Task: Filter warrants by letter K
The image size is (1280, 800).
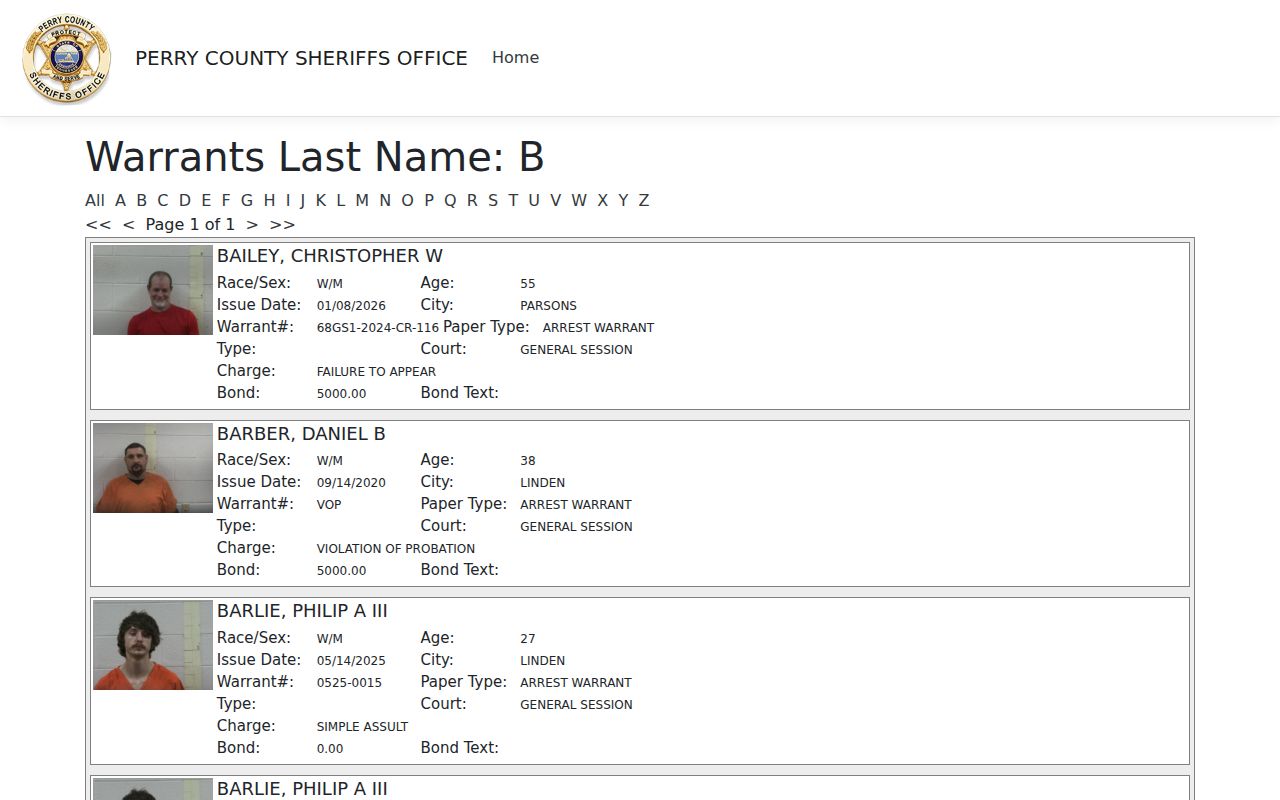Action: click(x=320, y=200)
